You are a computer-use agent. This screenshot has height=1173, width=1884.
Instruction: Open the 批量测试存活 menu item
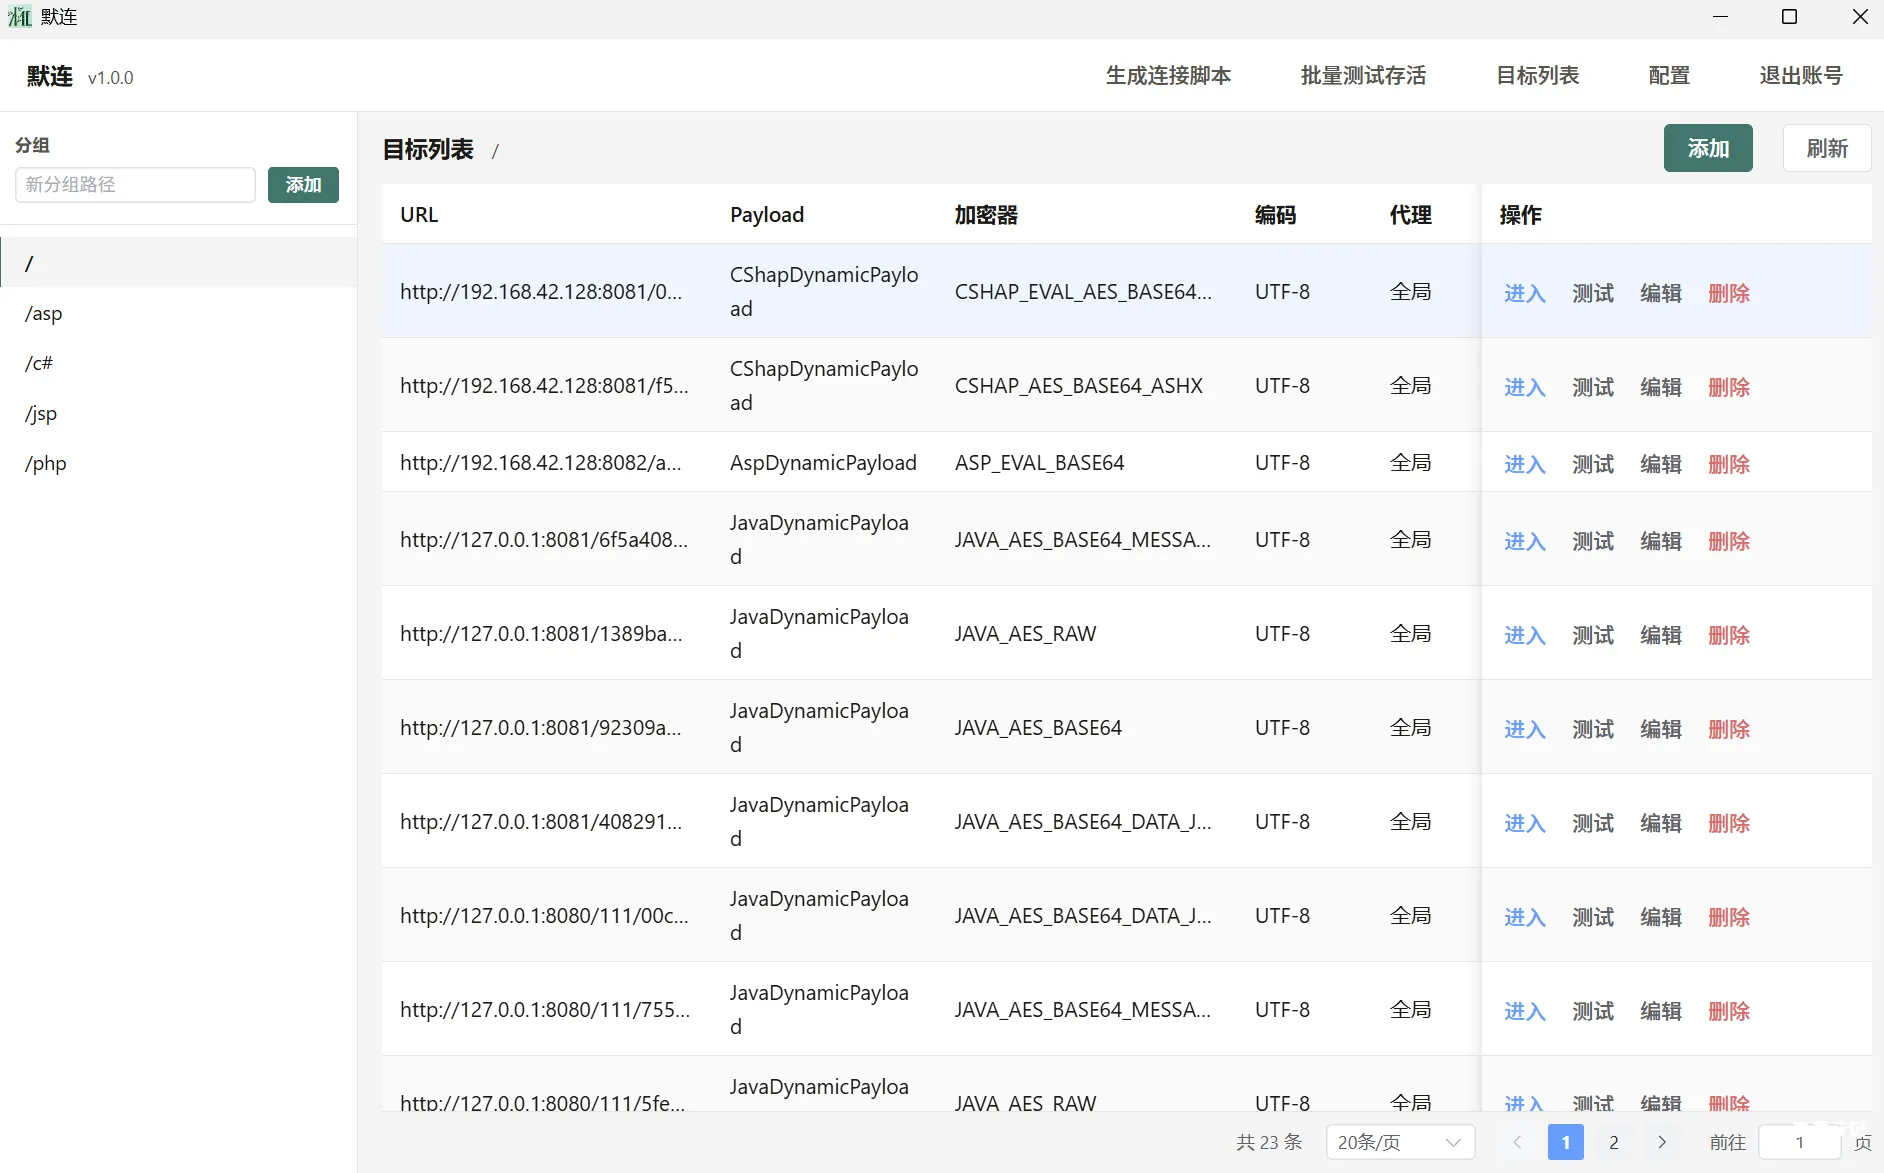pos(1362,76)
